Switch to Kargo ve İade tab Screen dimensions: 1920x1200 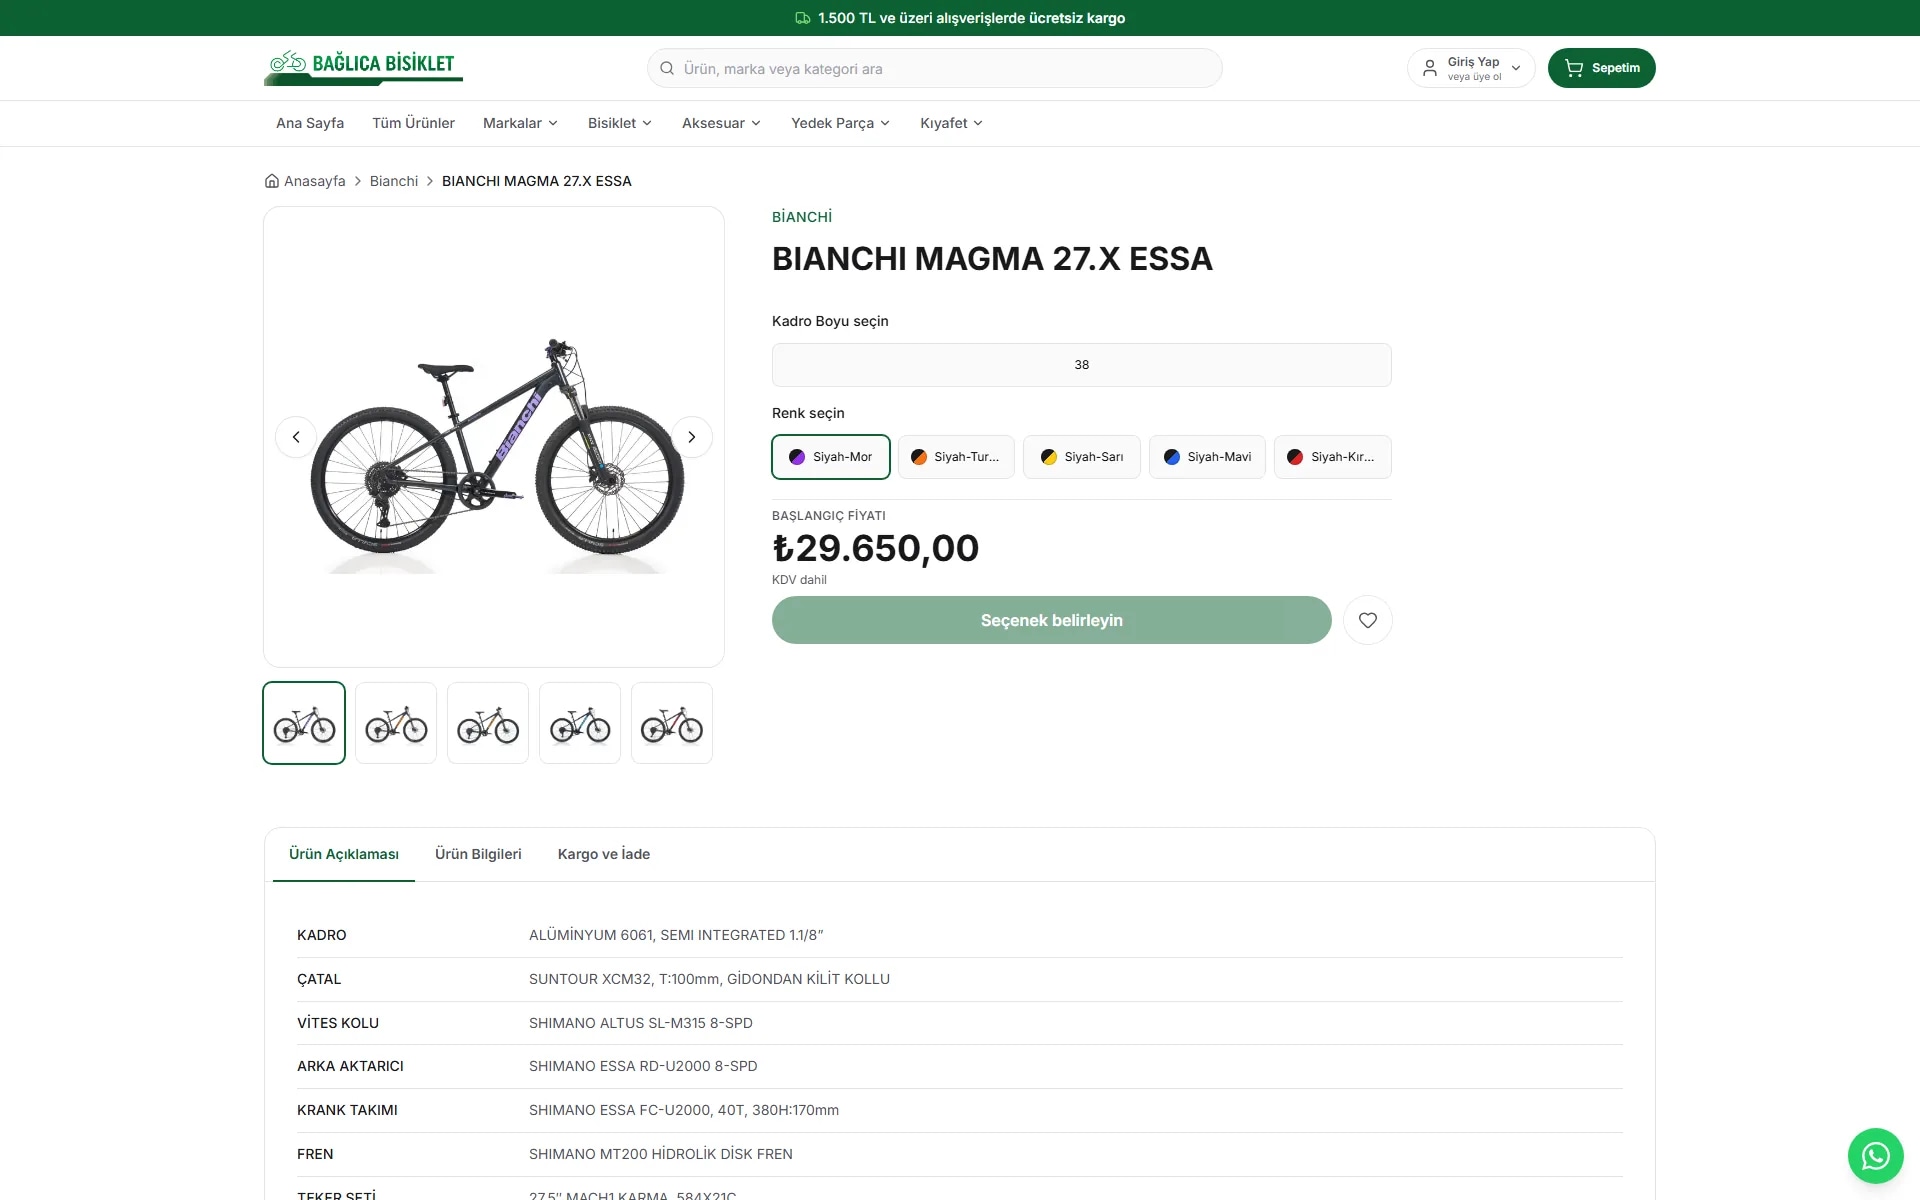604,854
